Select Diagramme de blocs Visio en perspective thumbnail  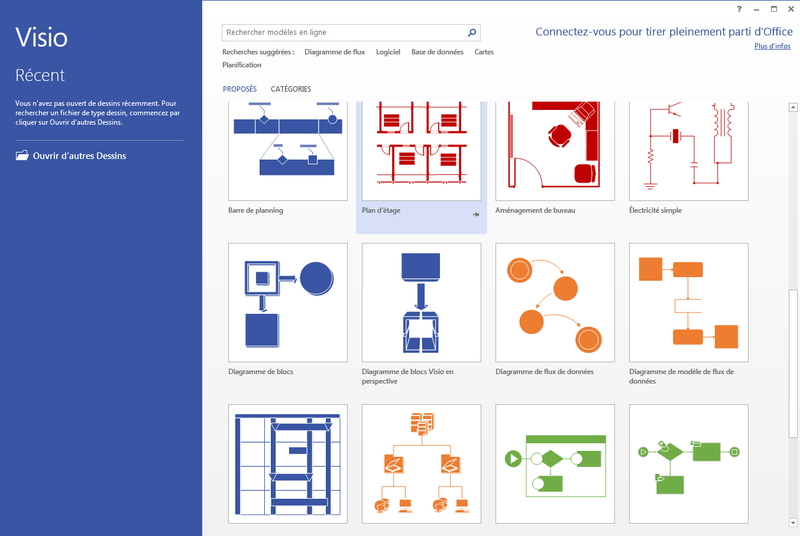click(421, 302)
